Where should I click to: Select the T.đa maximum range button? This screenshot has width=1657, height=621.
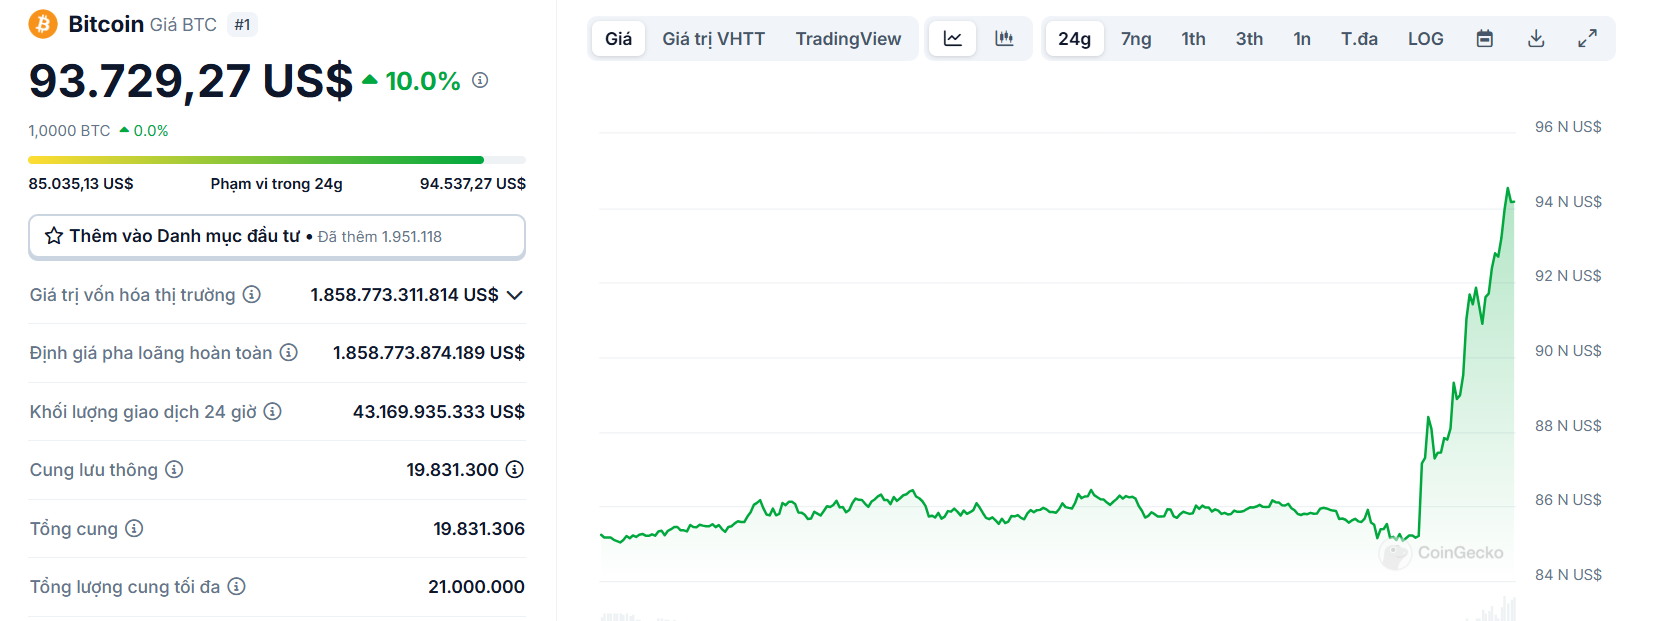(x=1359, y=39)
